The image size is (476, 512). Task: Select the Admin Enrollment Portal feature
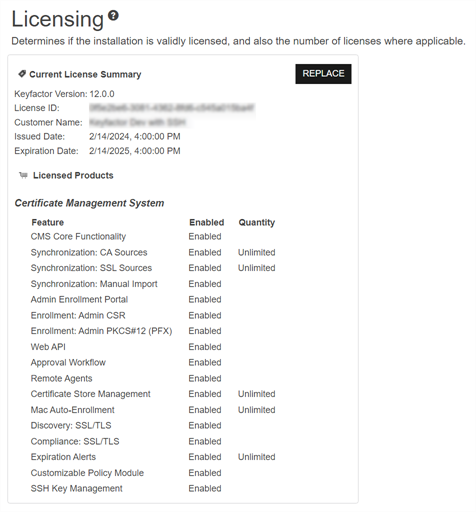[79, 299]
